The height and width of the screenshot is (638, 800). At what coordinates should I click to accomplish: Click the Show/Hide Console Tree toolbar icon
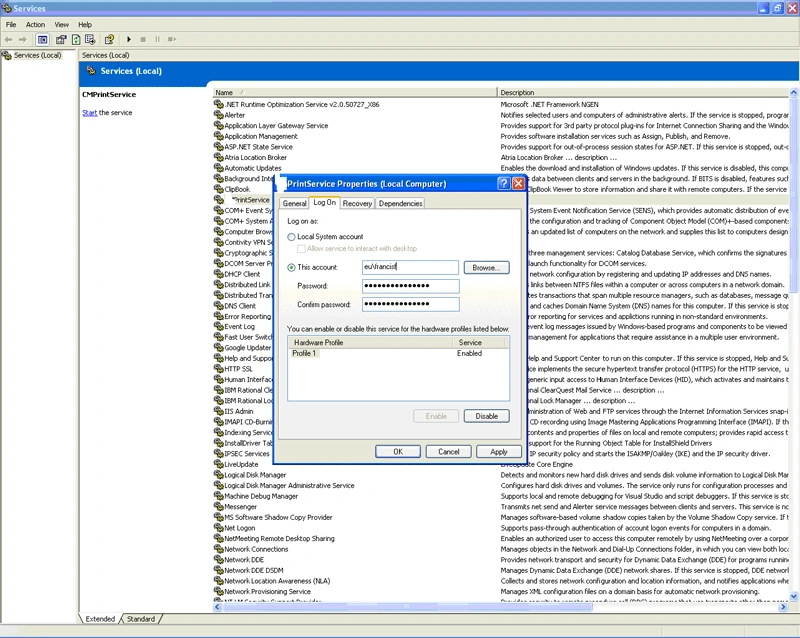click(43, 39)
